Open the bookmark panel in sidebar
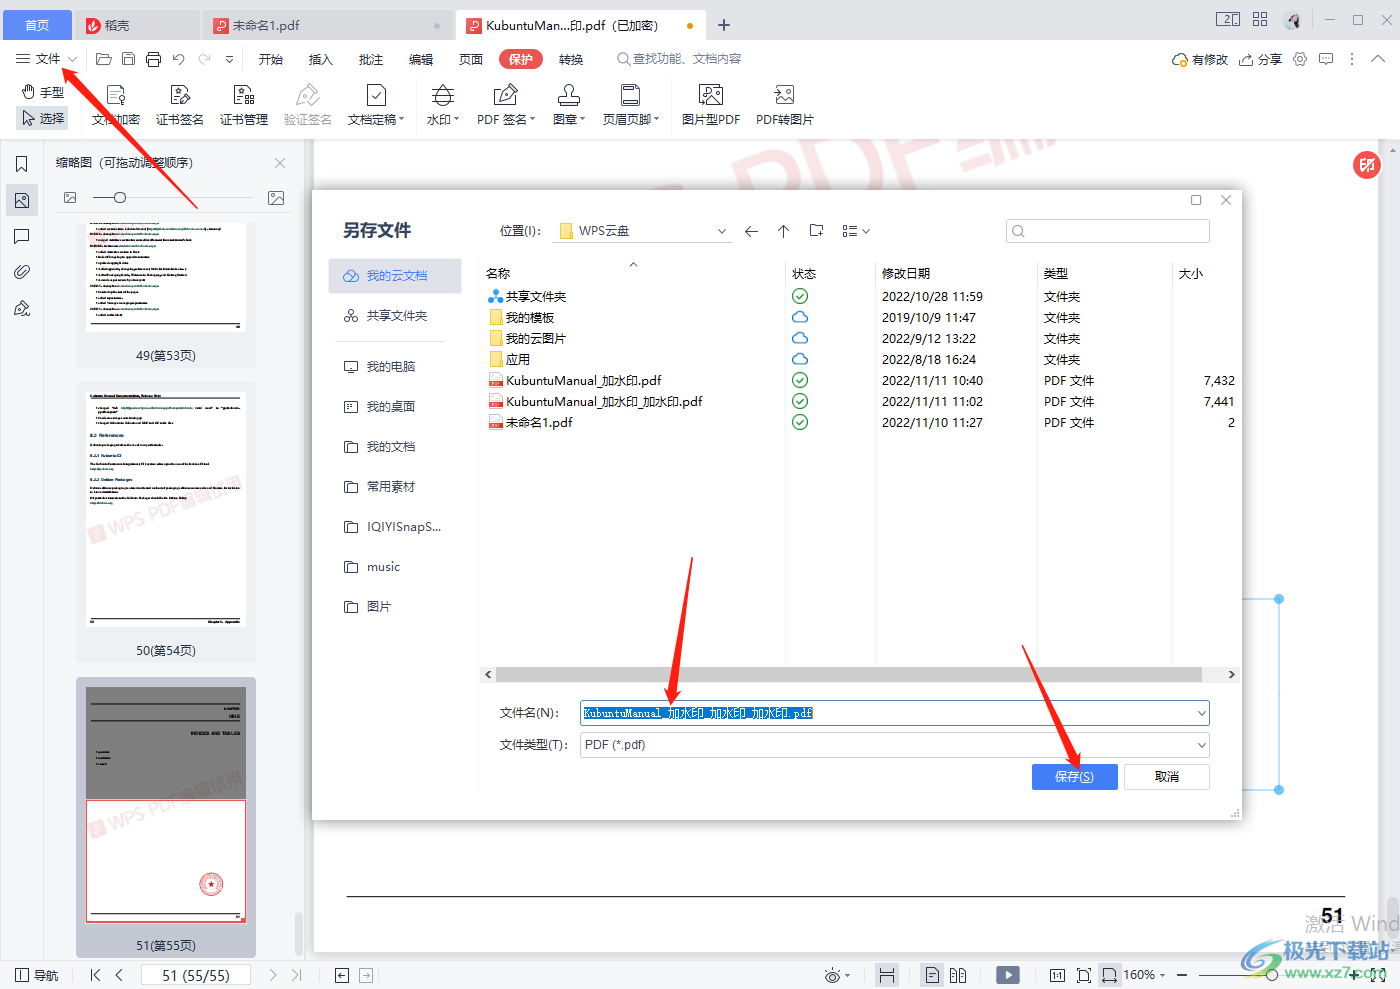This screenshot has height=989, width=1400. click(22, 164)
